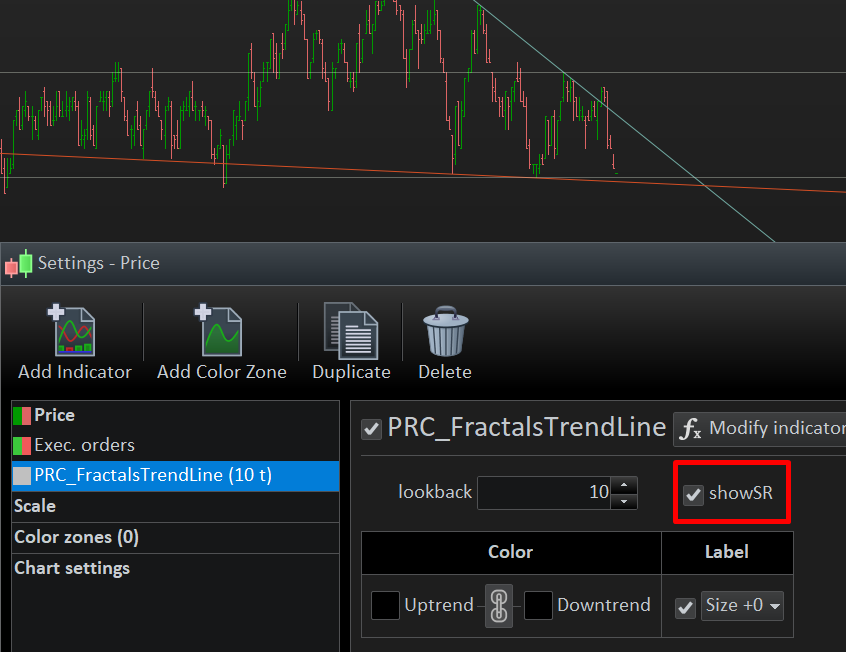Click the candlestick icon in Settings title
Viewport: 846px width, 652px height.
[18, 264]
